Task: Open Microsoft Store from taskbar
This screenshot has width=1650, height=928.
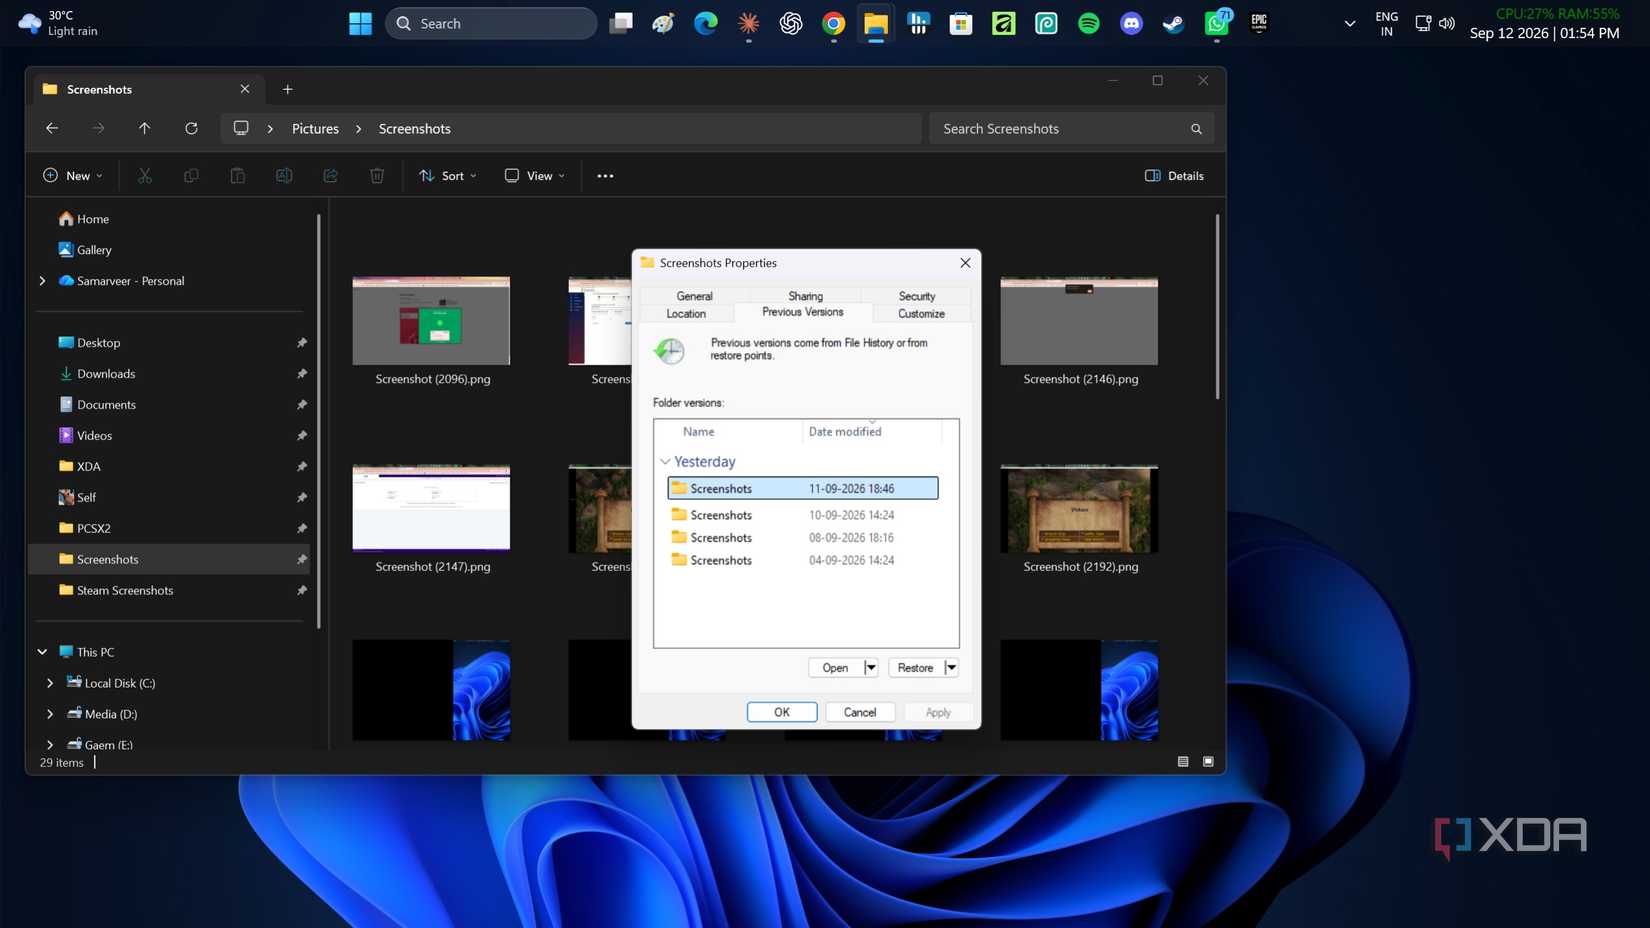Action: tap(961, 23)
